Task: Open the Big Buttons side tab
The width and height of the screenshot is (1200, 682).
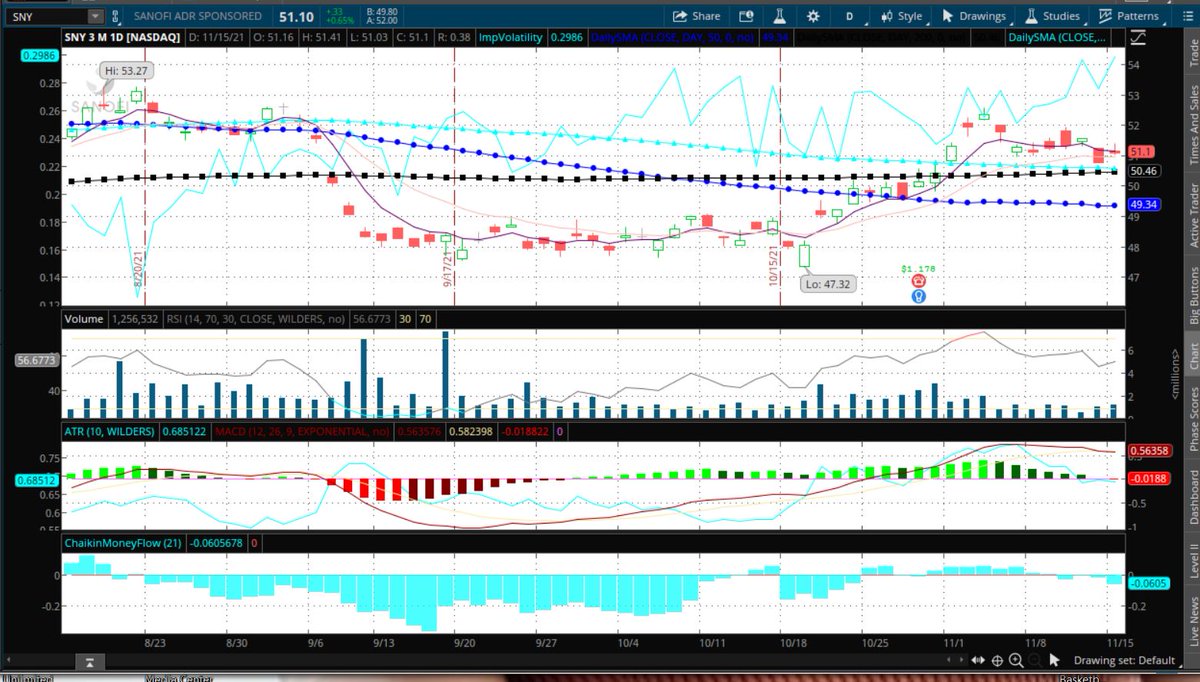Action: point(1192,297)
